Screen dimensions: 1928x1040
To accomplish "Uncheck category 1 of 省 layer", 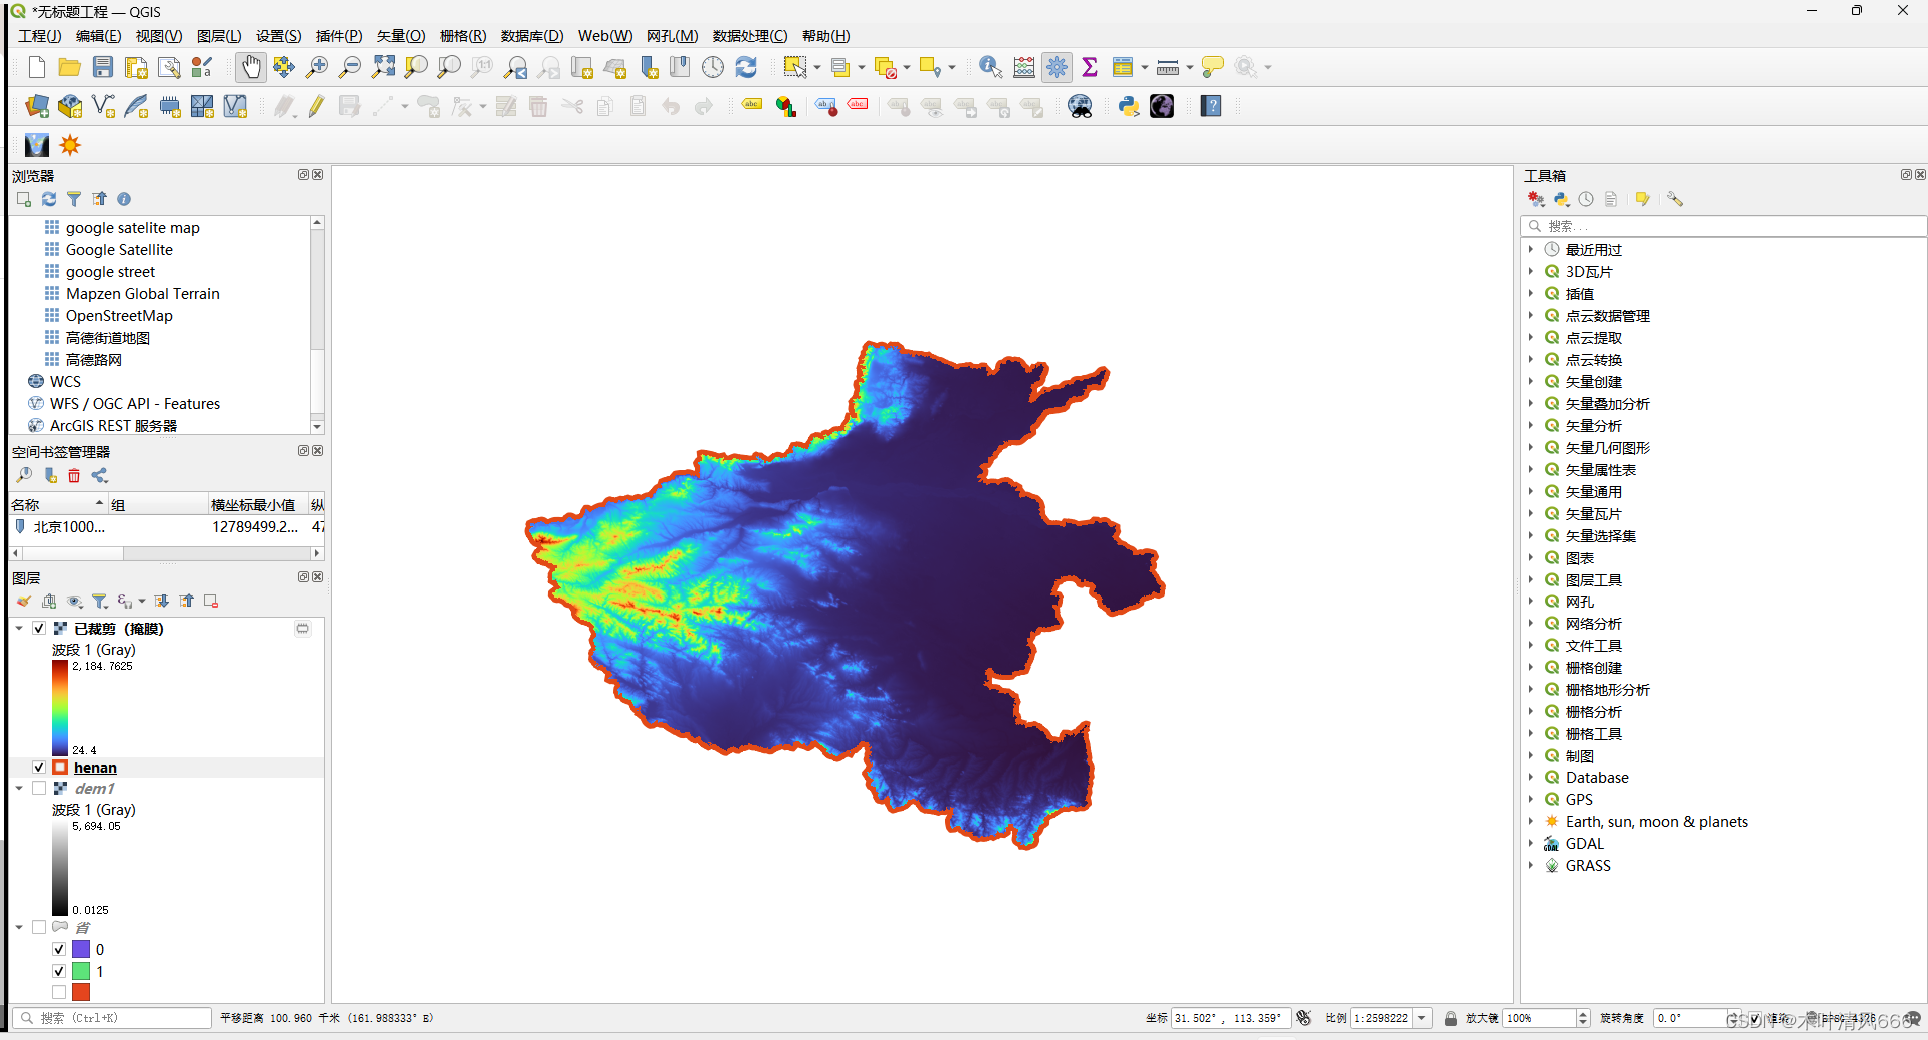I will [x=59, y=971].
